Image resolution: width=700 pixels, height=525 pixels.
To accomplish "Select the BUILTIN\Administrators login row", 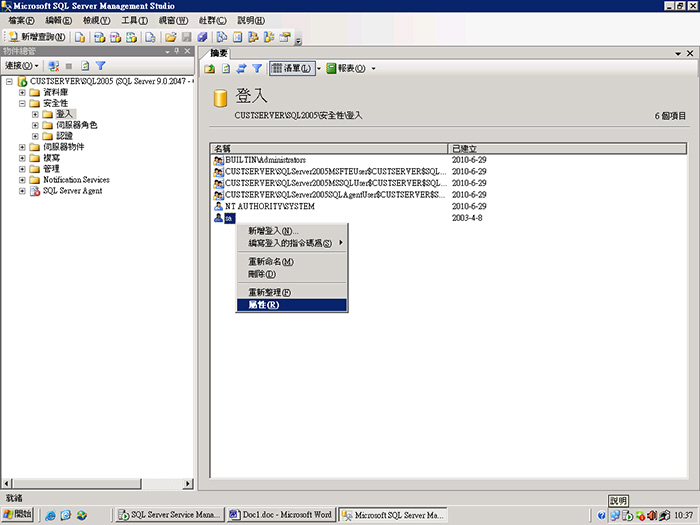I will click(x=448, y=160).
